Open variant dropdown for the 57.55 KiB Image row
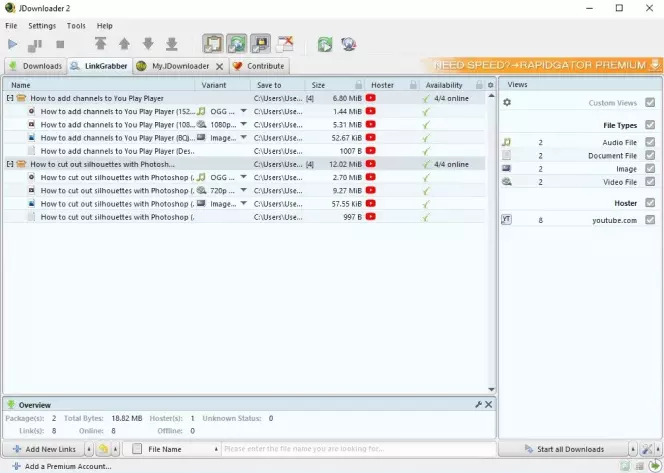664x473 pixels. pyautogui.click(x=243, y=203)
